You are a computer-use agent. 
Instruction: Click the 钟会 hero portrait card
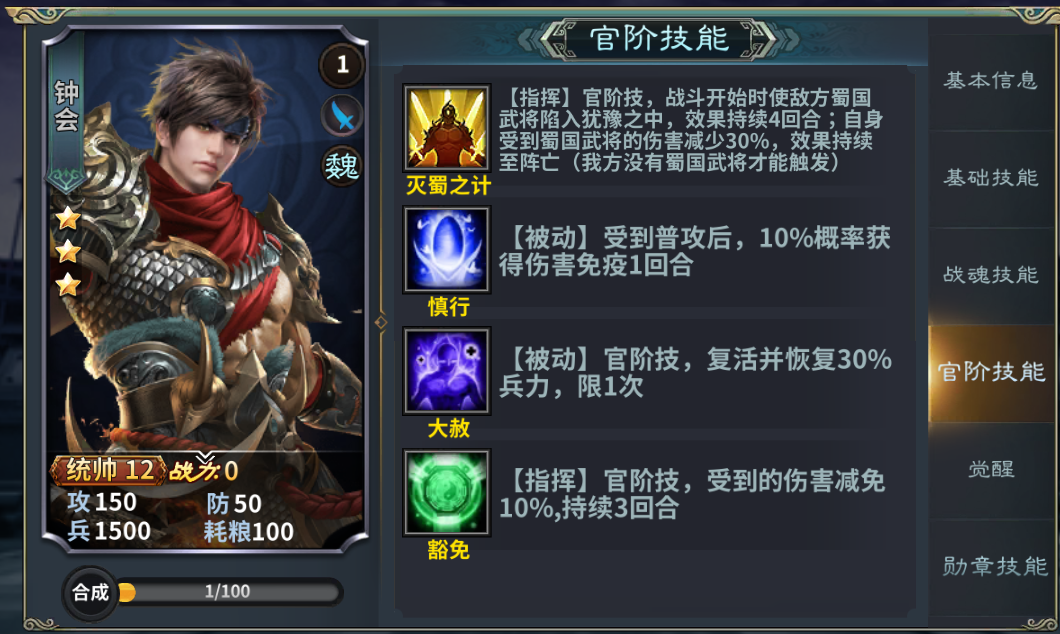point(206,289)
